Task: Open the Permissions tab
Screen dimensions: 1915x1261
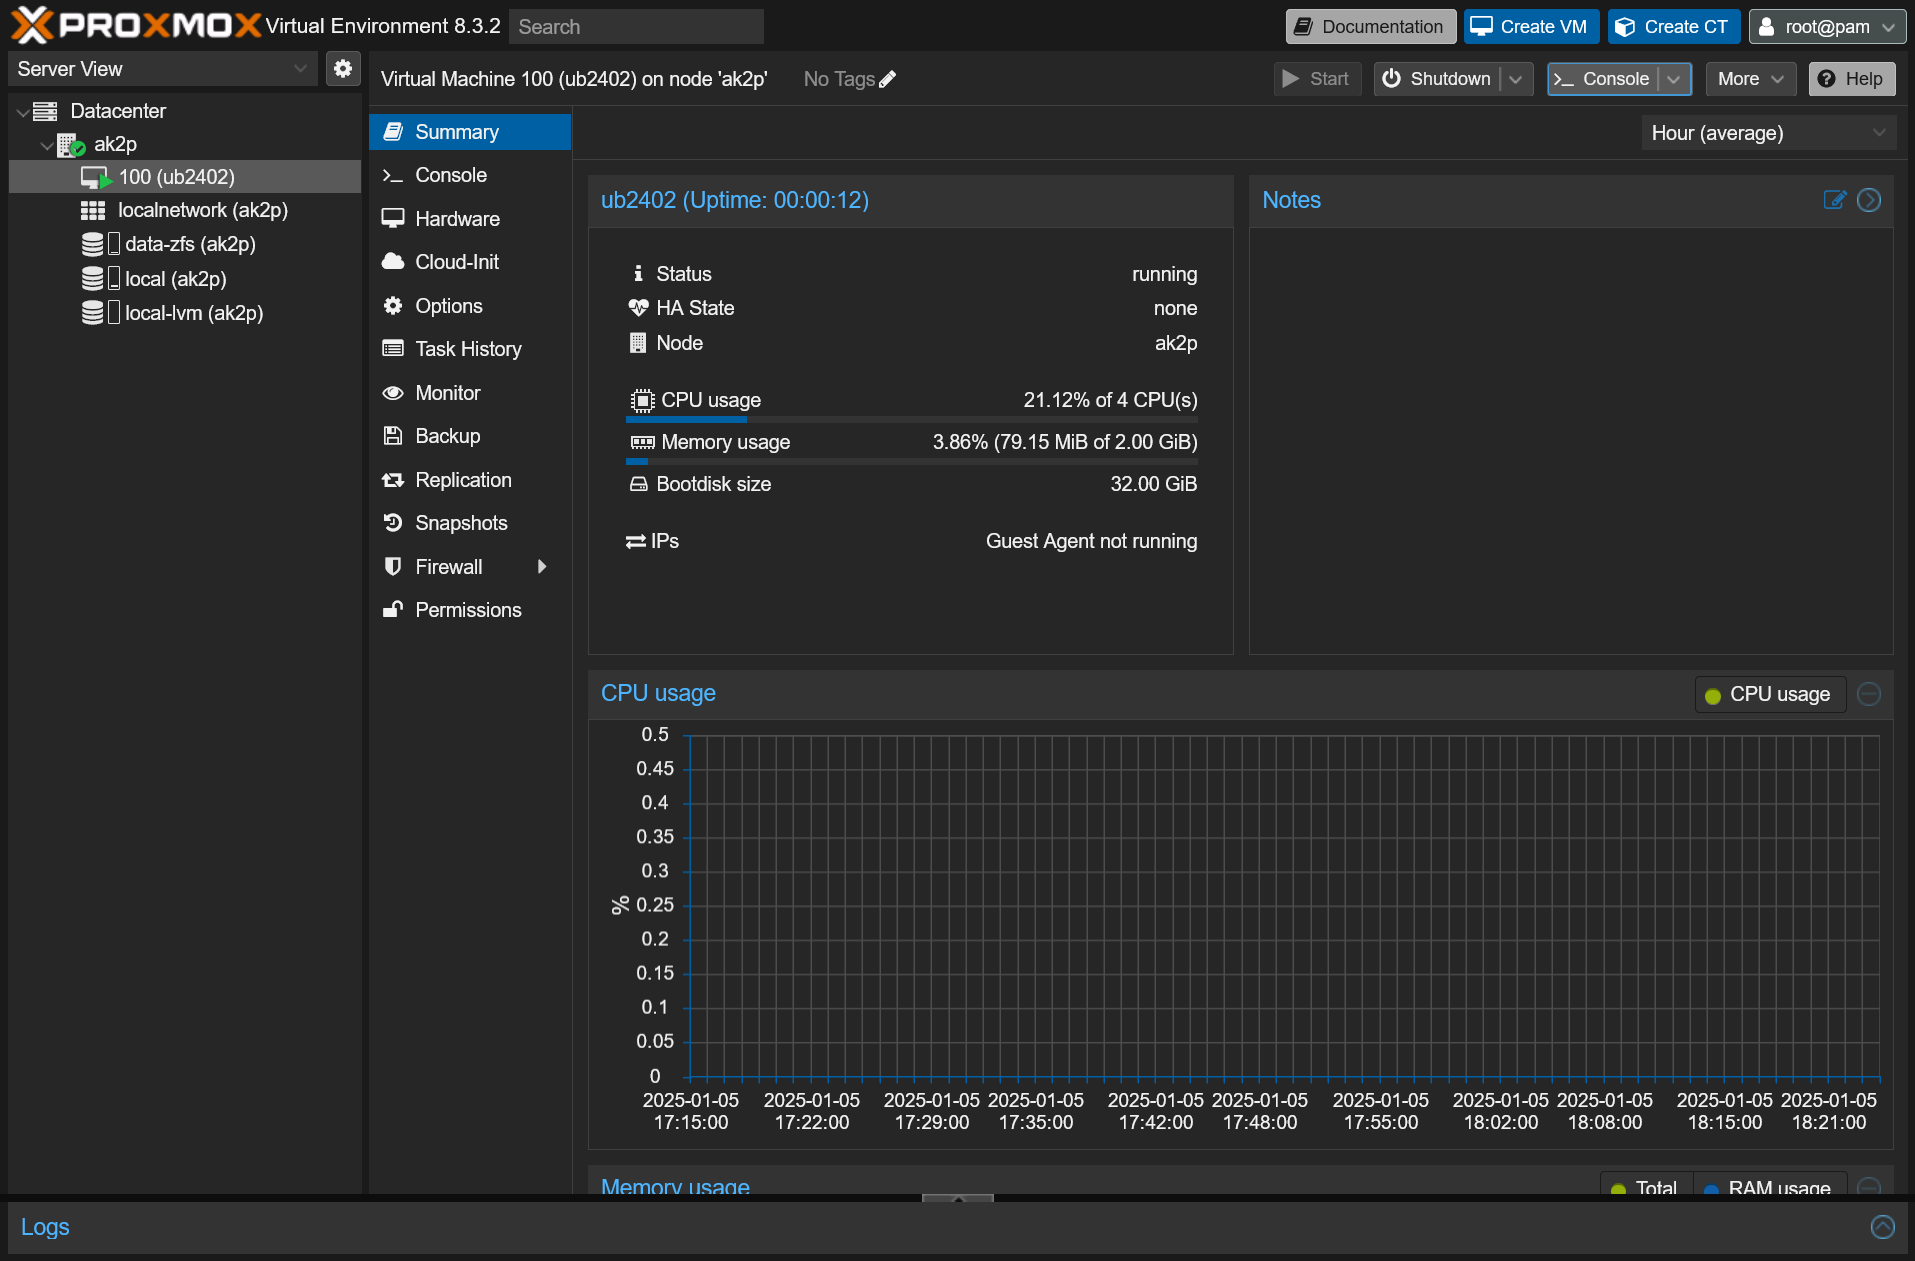Action: click(470, 610)
